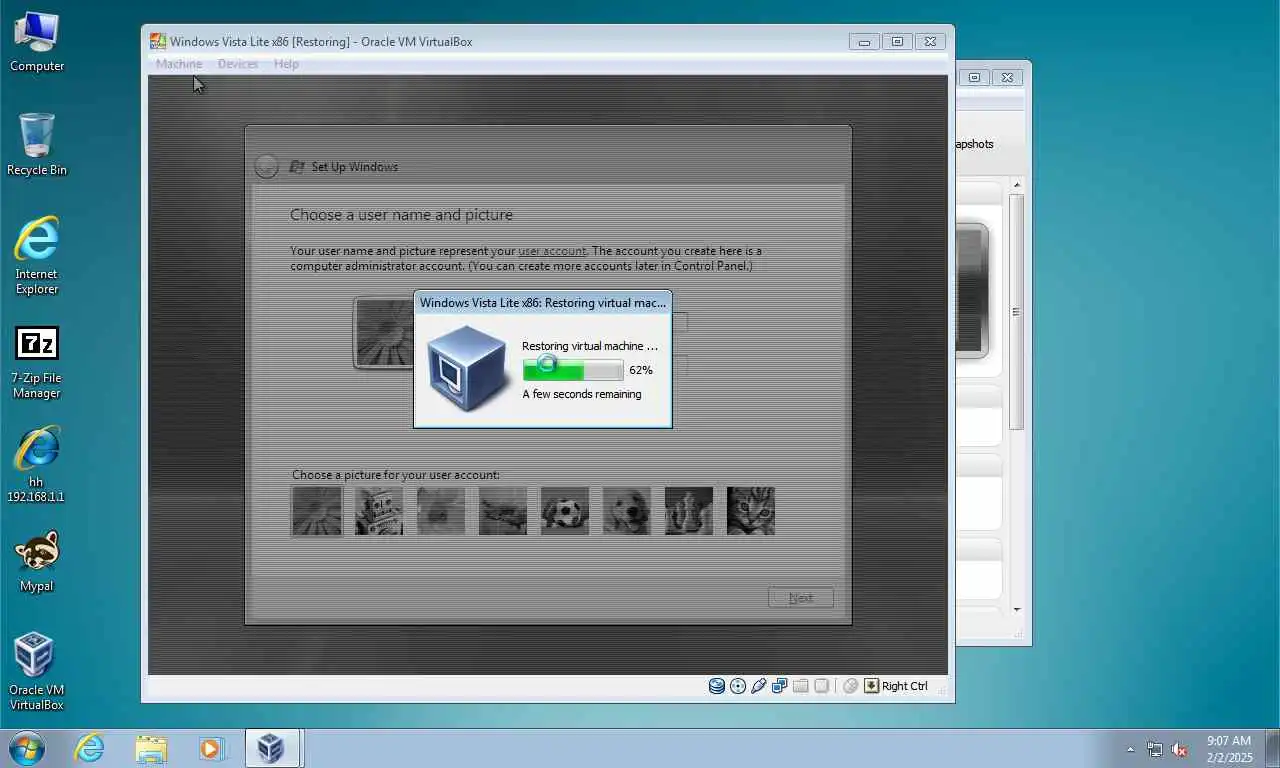Click the user account link
The height and width of the screenshot is (768, 1280).
coord(552,251)
